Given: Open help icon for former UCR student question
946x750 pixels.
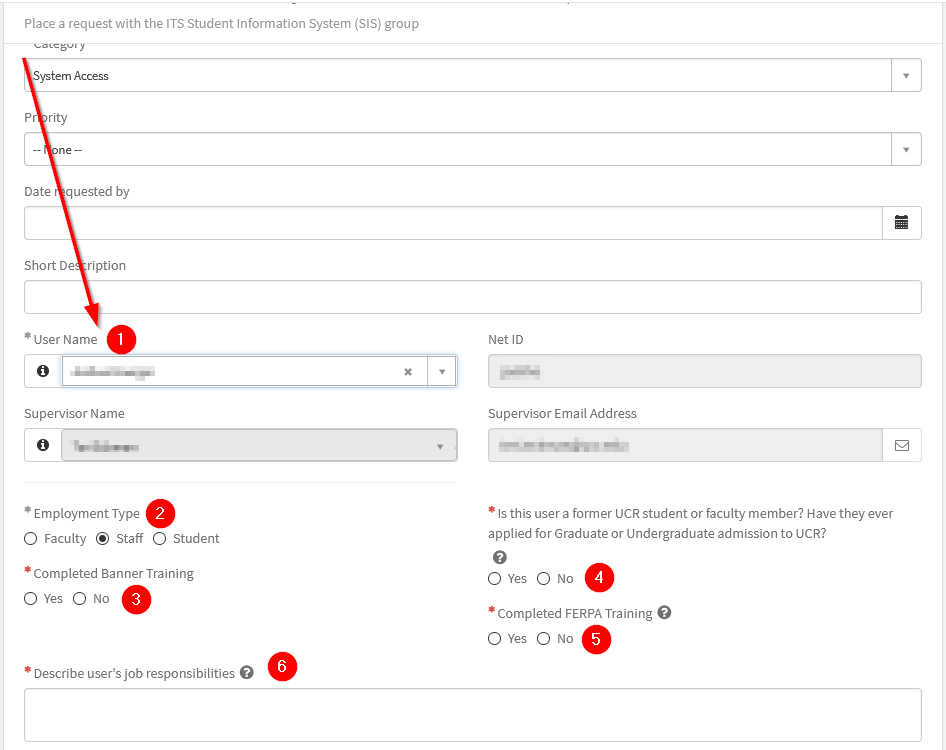Looking at the screenshot, I should pyautogui.click(x=500, y=557).
